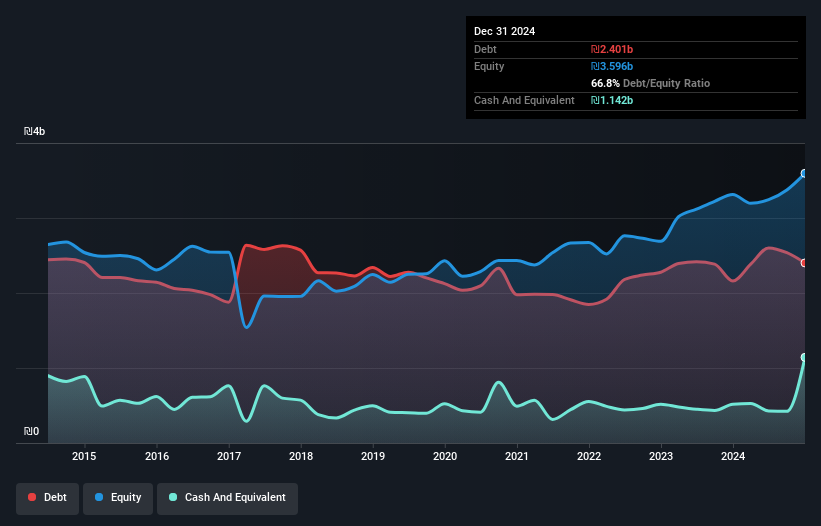821x526 pixels.
Task: Click the blue Equity endpoint marker
Action: [x=804, y=173]
